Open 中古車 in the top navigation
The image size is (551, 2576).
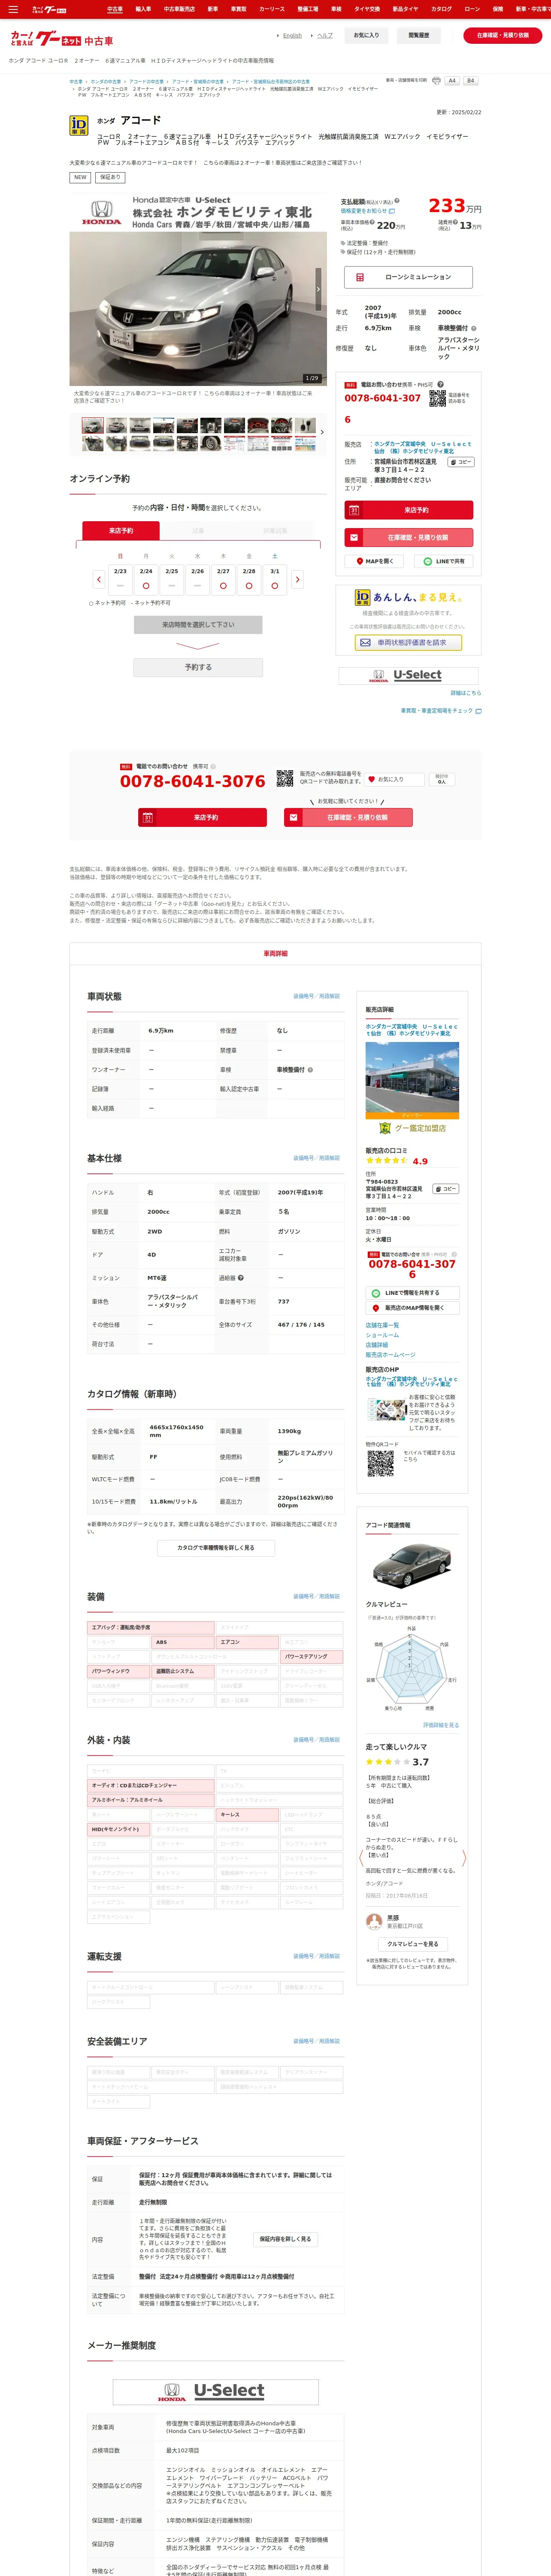pos(115,9)
